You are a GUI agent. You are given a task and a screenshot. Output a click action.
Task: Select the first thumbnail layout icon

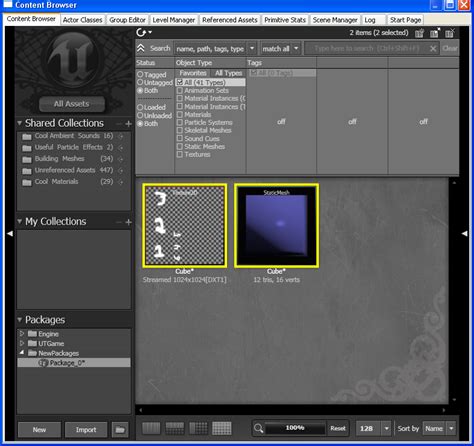click(151, 428)
